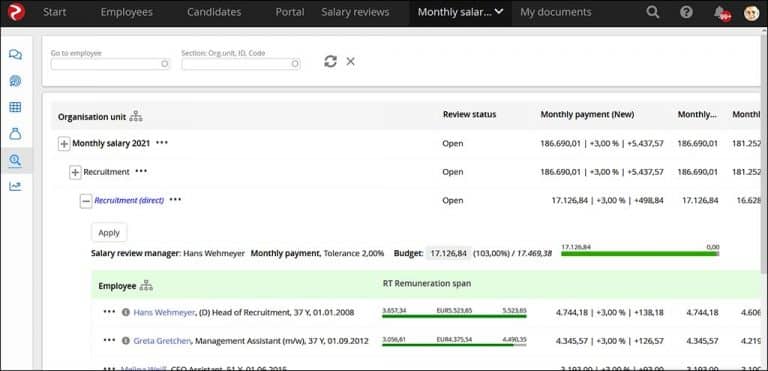The height and width of the screenshot is (371, 768).
Task: Open Hans Wehmeyer employee link
Action: coord(164,312)
